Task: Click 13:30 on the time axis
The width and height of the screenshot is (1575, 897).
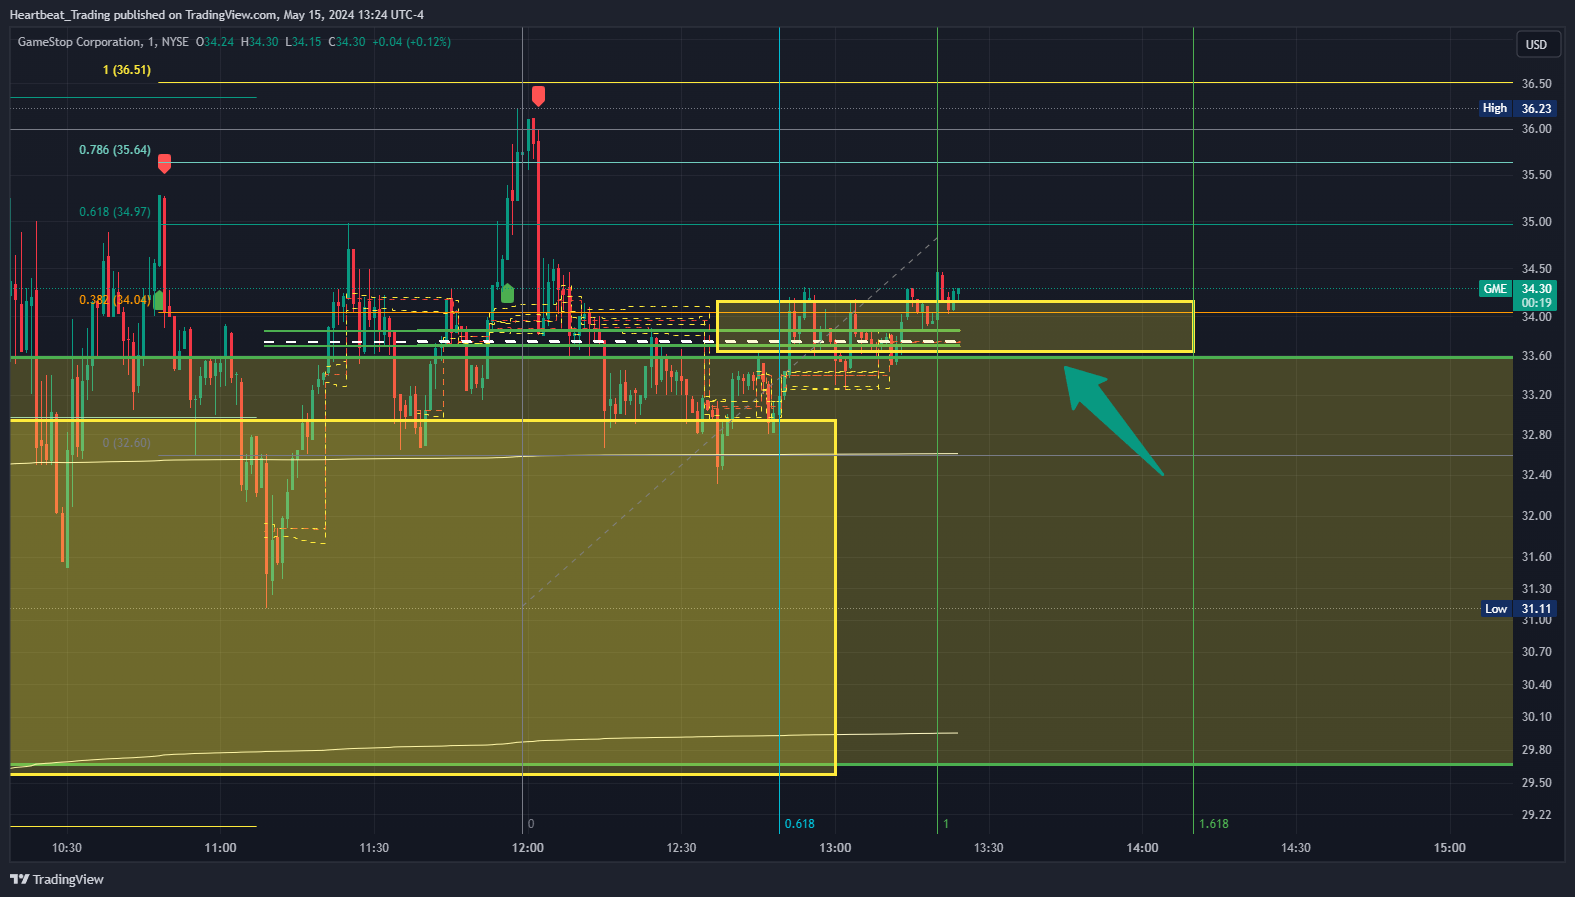Action: click(989, 848)
